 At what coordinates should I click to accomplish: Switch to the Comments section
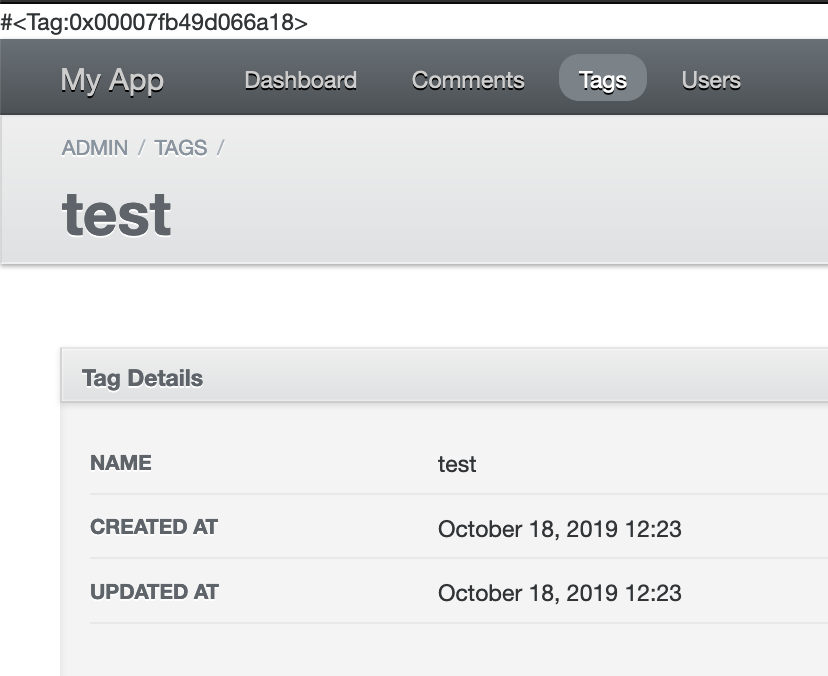click(x=468, y=80)
